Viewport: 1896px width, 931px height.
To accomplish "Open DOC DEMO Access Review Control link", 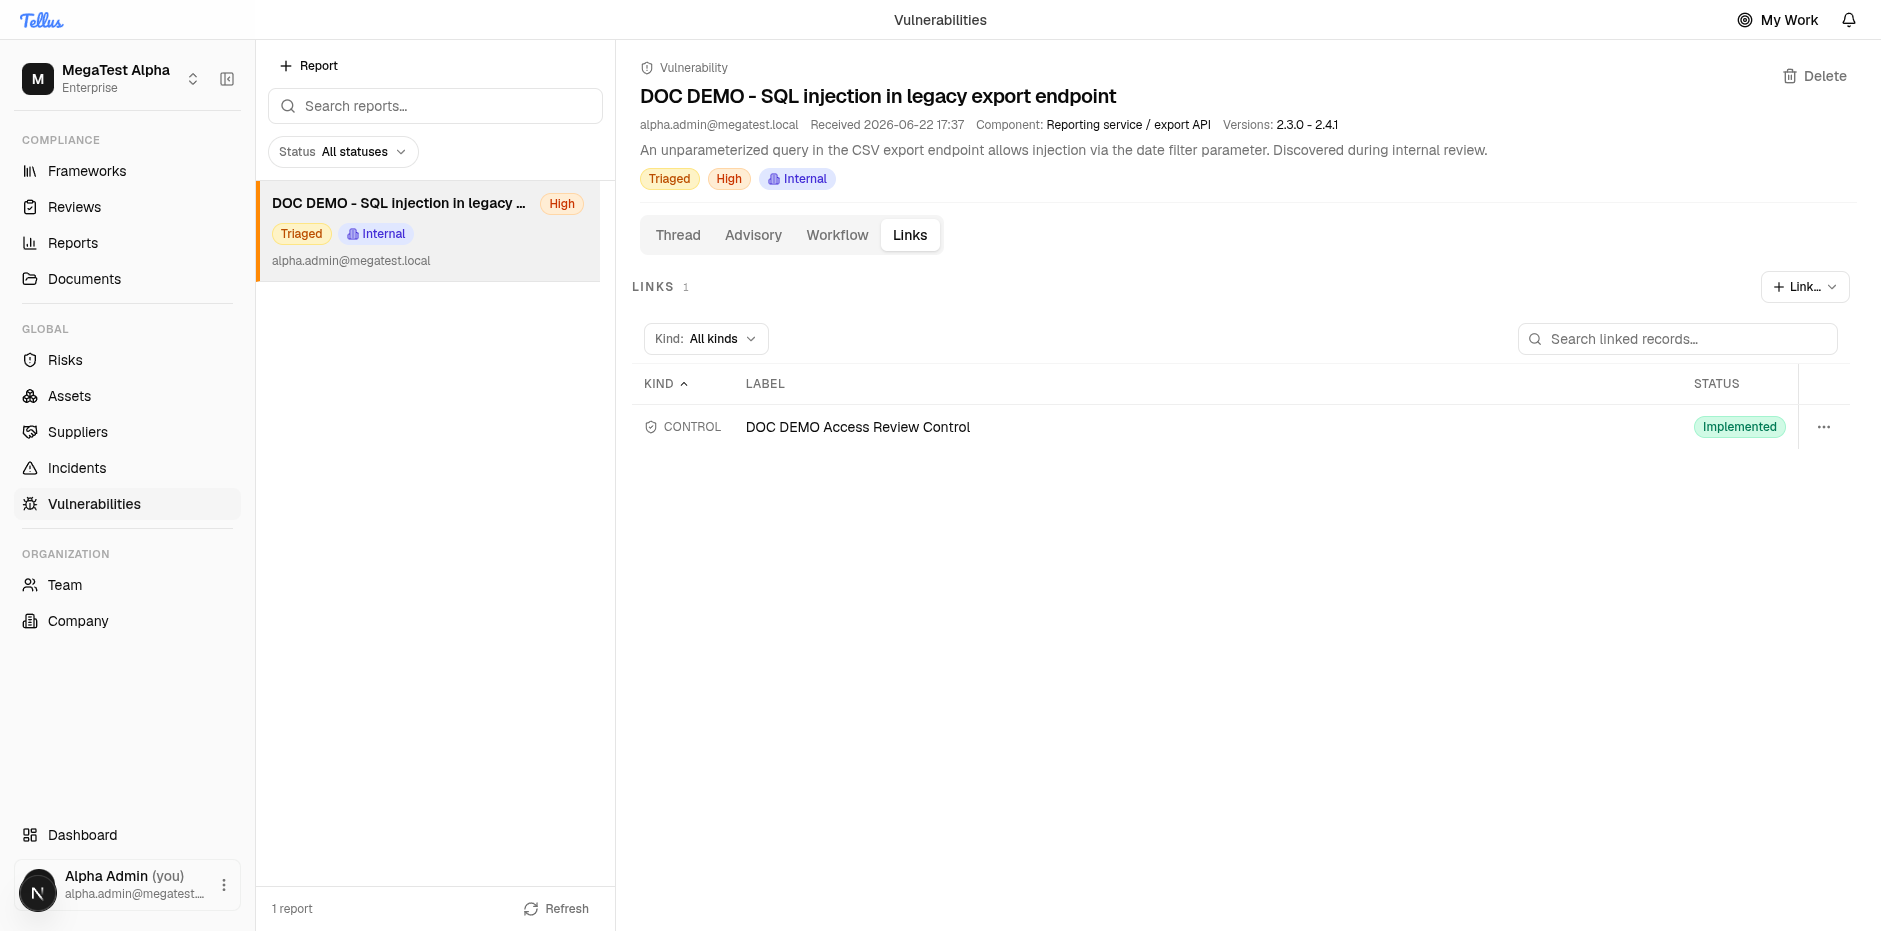I will 858,427.
